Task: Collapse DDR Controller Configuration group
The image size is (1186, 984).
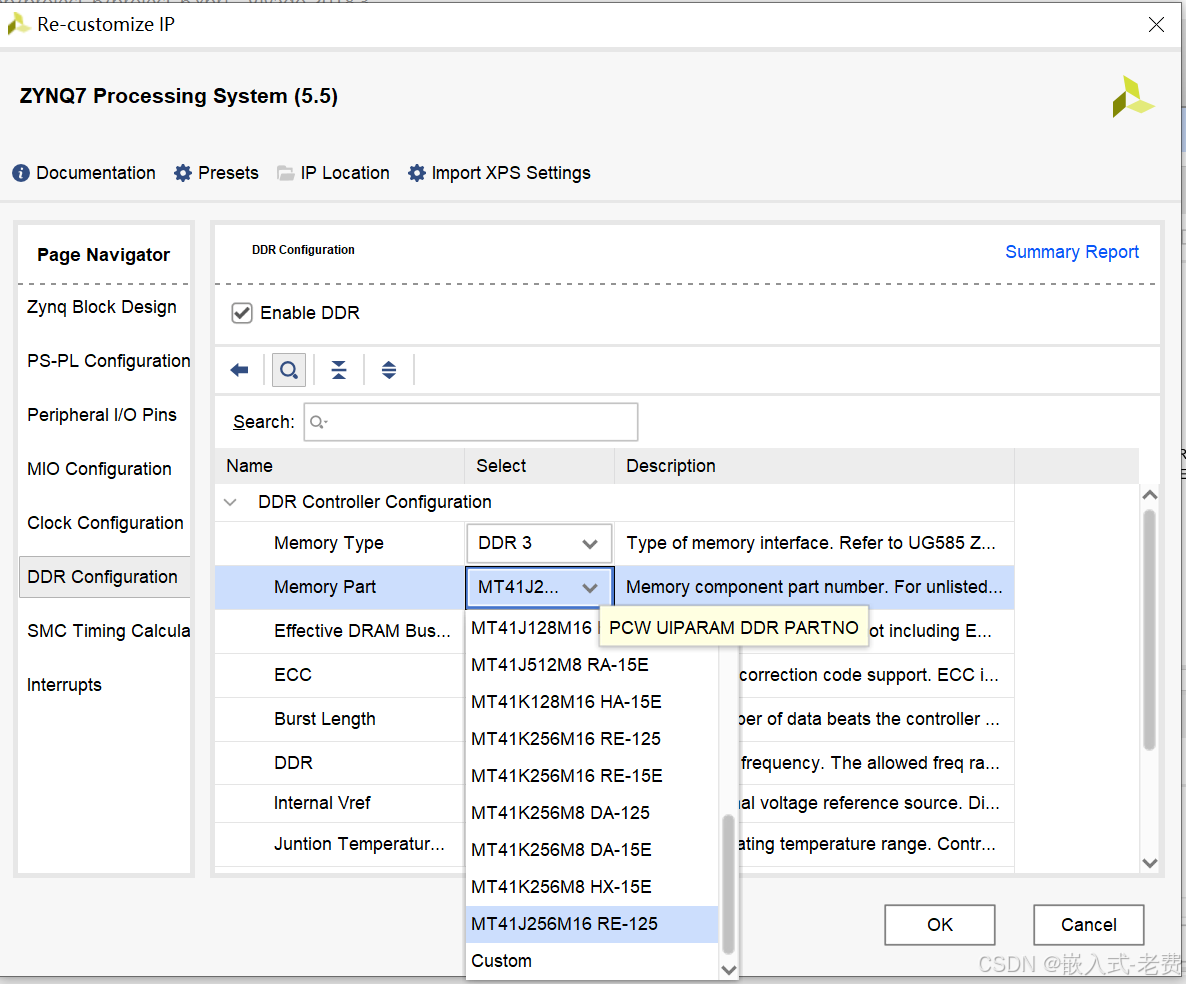Action: tap(231, 502)
